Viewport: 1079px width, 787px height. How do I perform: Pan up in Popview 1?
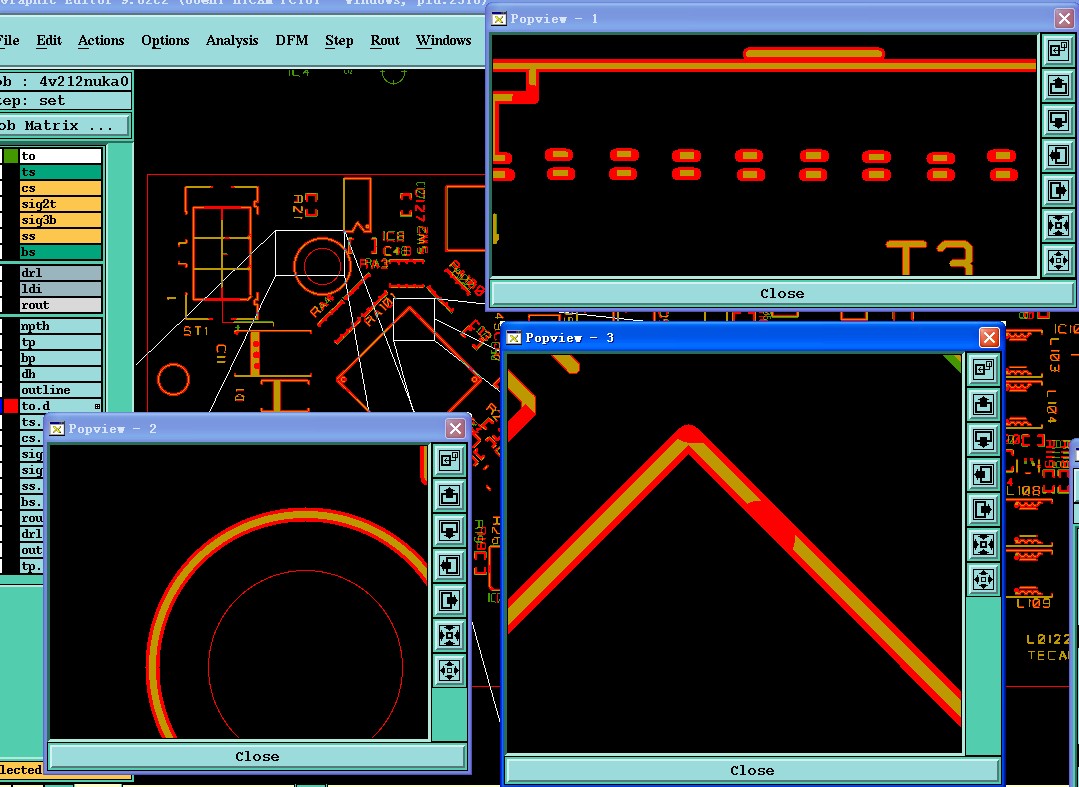(x=1058, y=85)
